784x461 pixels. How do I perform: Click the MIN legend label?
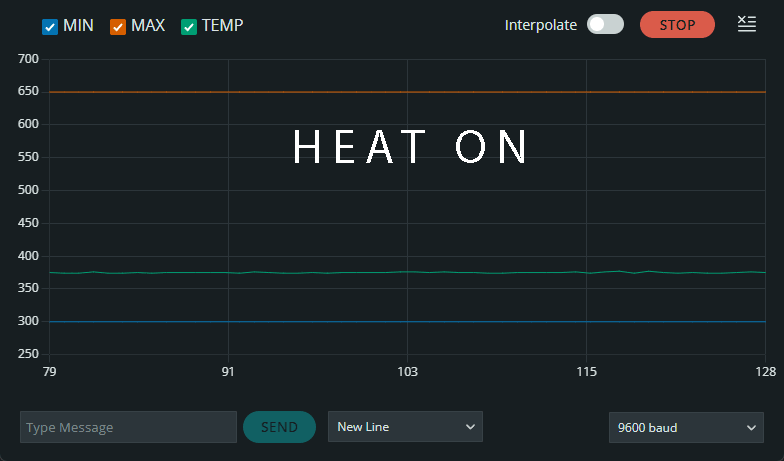[x=78, y=26]
